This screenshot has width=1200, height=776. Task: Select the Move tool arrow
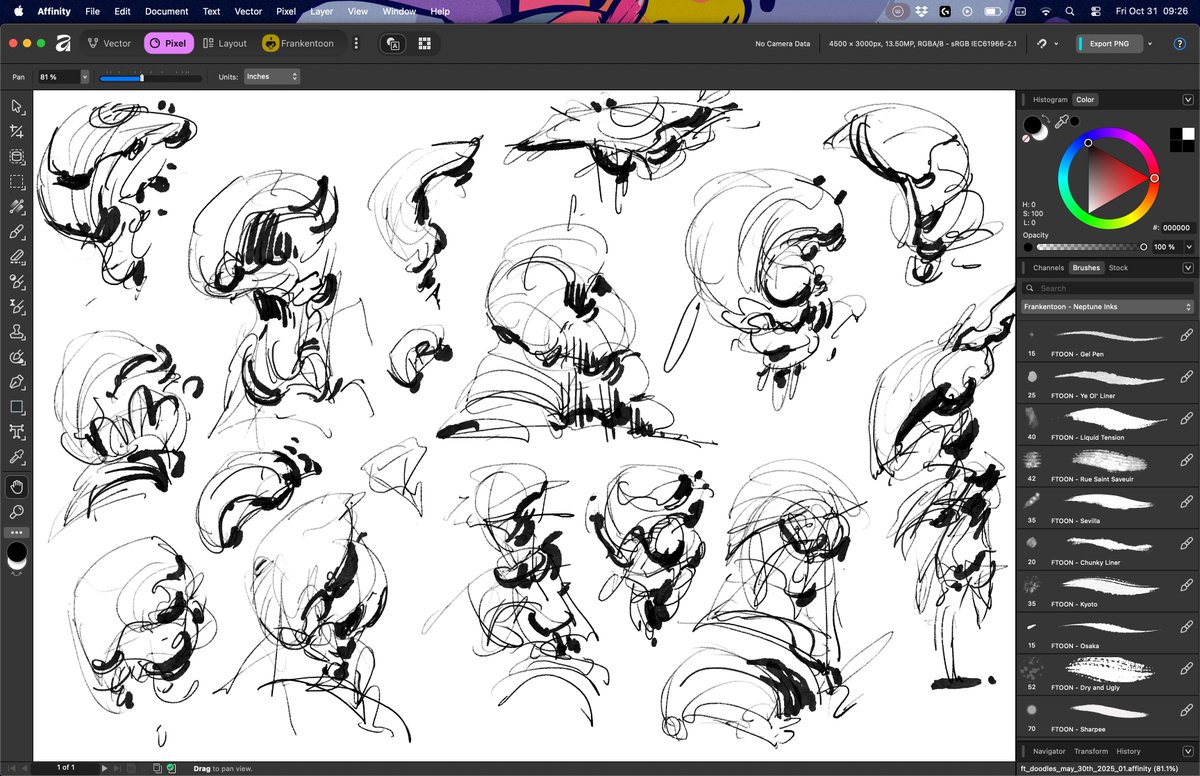[x=17, y=106]
